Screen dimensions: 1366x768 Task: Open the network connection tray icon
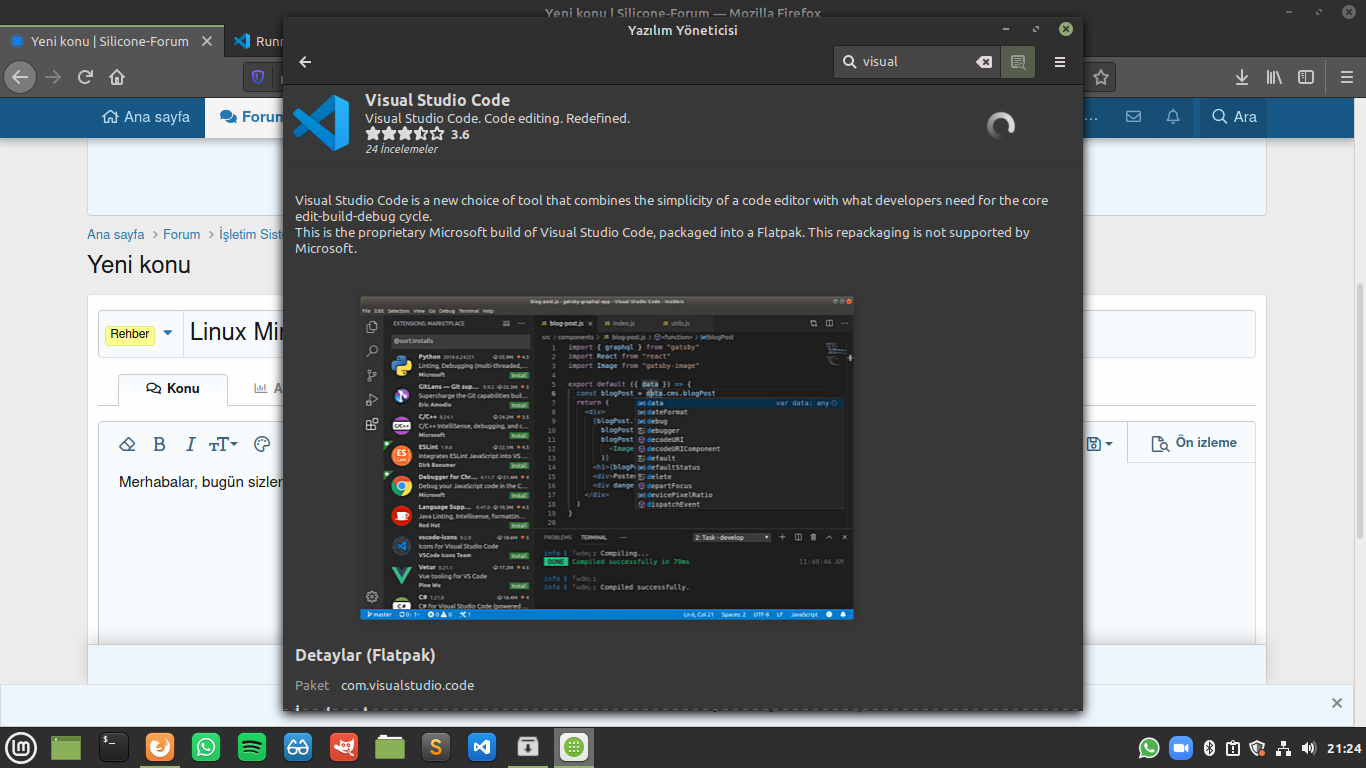[x=1283, y=748]
